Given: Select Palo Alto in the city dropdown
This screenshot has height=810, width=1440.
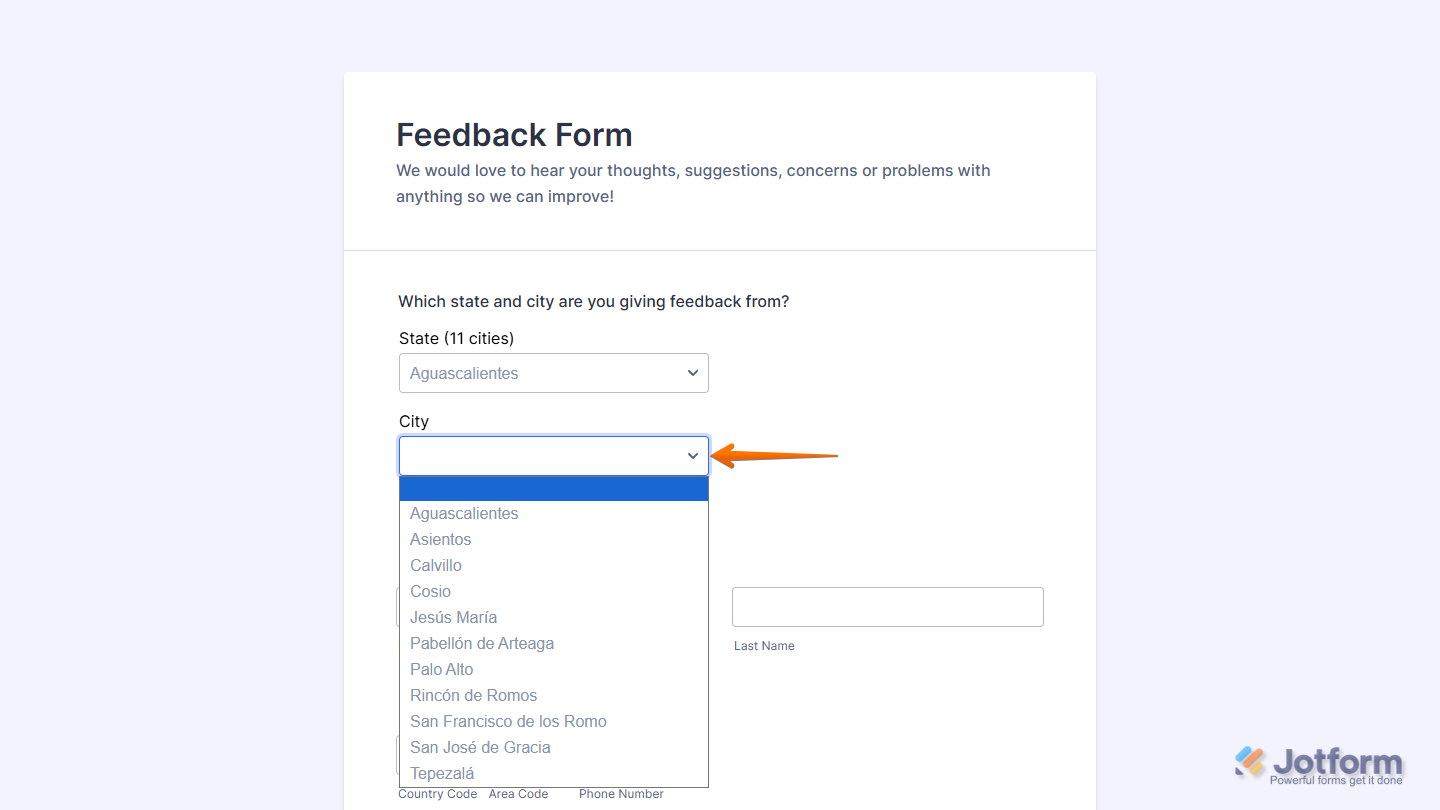Looking at the screenshot, I should [x=441, y=669].
